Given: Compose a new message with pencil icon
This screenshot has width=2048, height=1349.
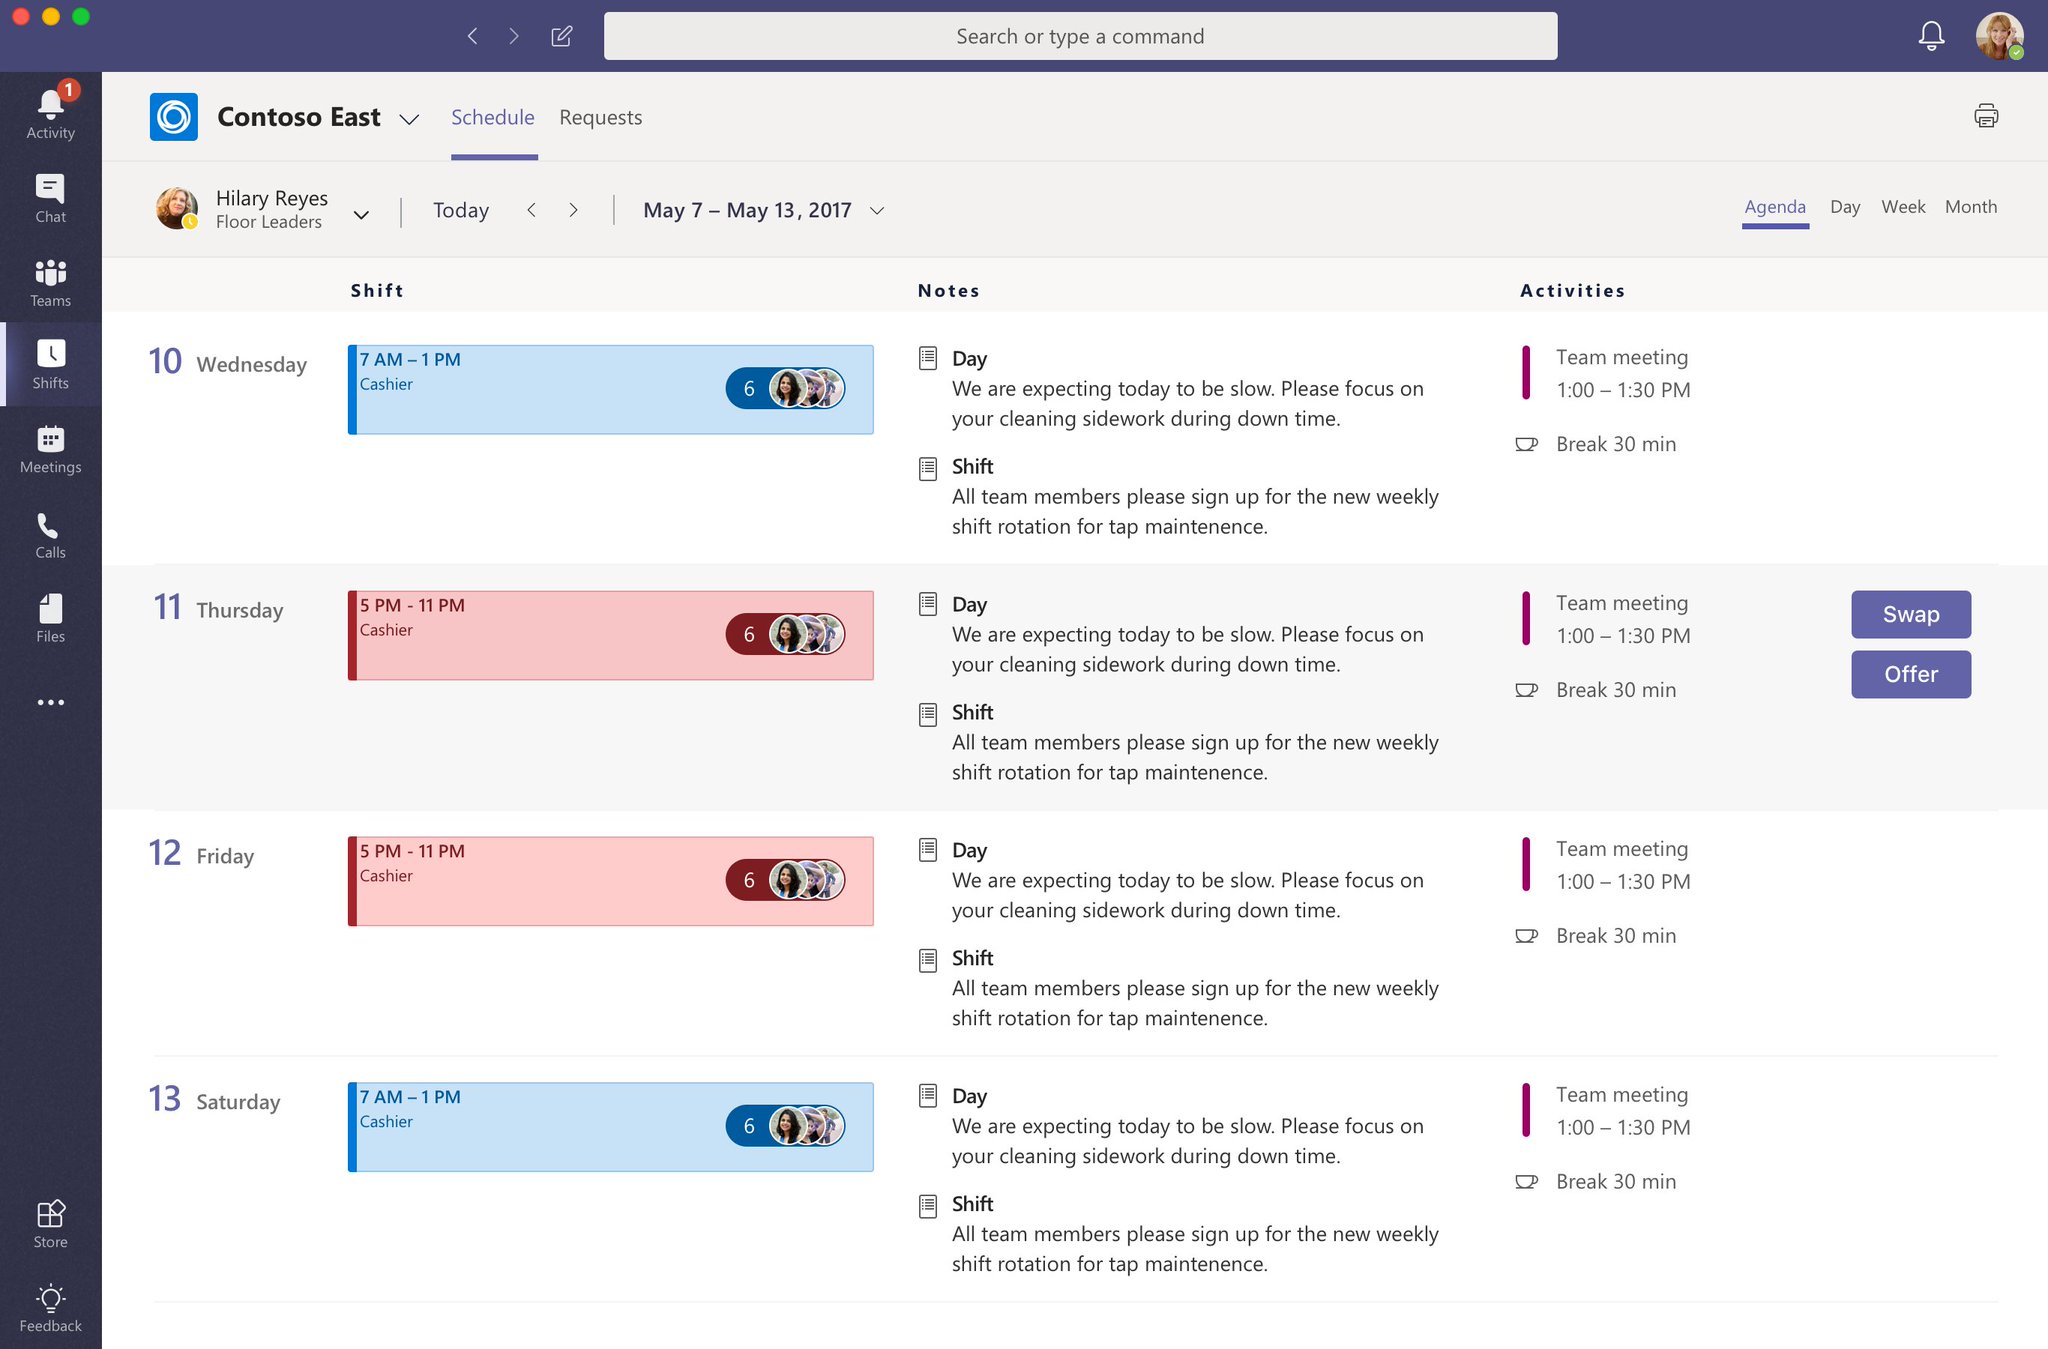Looking at the screenshot, I should pyautogui.click(x=562, y=36).
